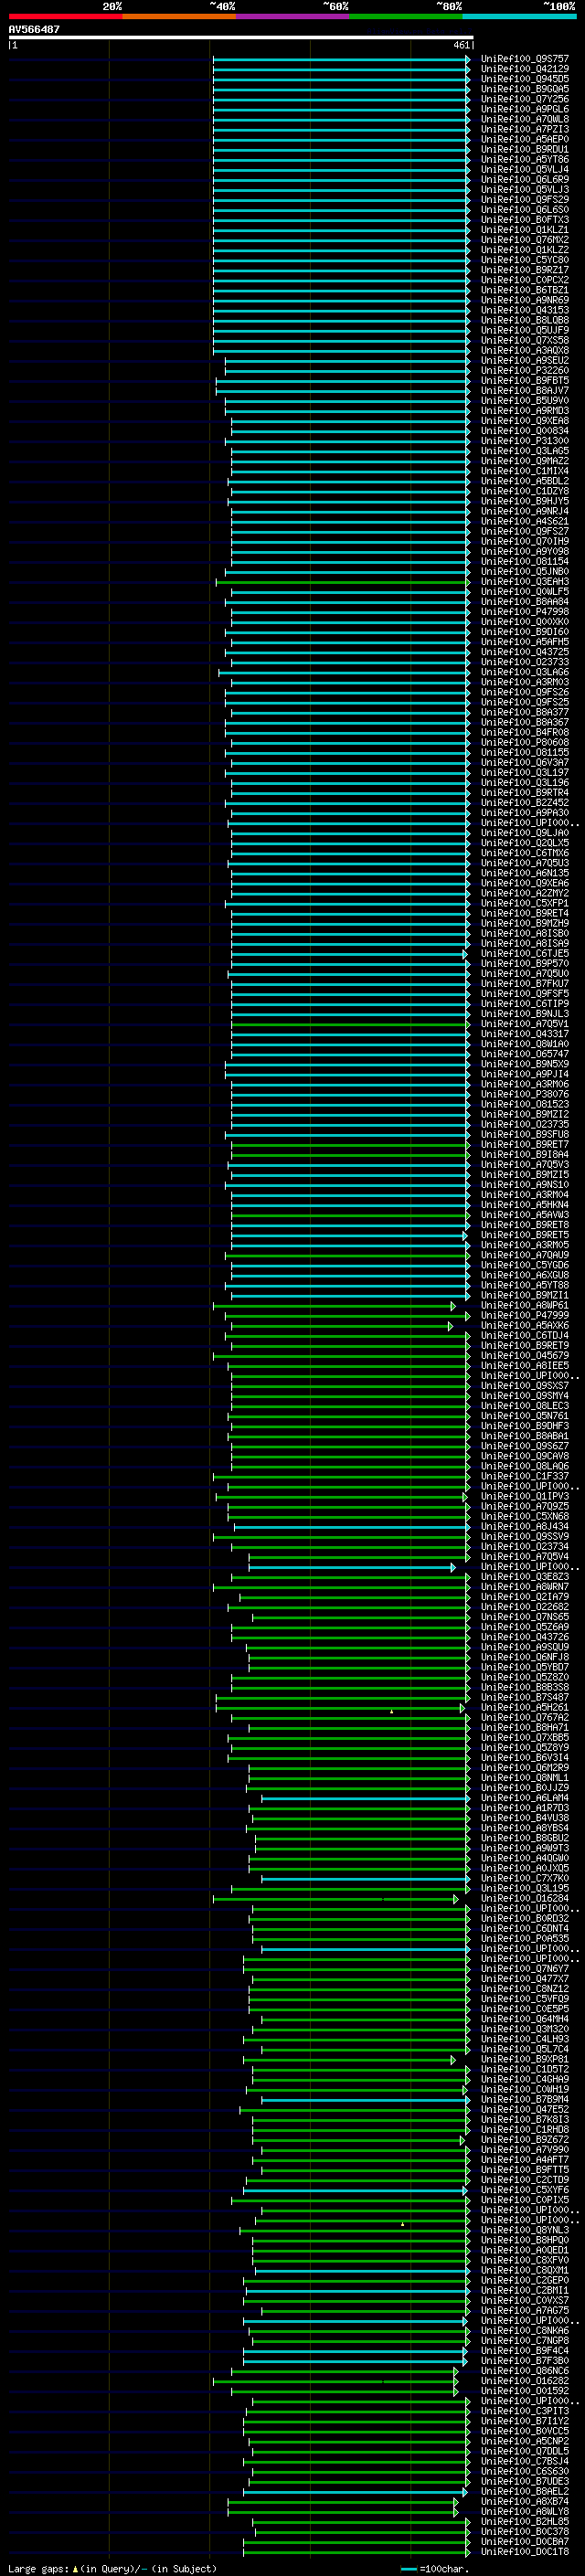Click the AV566487 query label
The image size is (585, 2576).
[x=34, y=29]
